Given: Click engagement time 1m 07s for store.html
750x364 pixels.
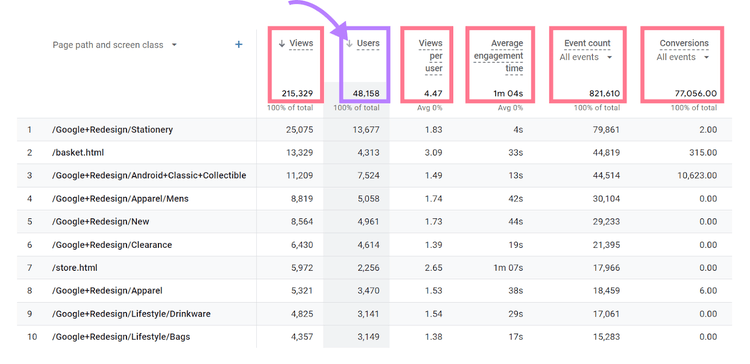Looking at the screenshot, I should click(508, 267).
